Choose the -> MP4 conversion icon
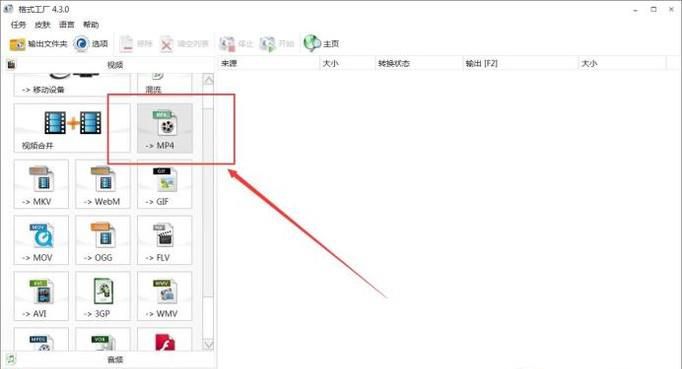Image resolution: width=682 pixels, height=369 pixels. tap(165, 128)
